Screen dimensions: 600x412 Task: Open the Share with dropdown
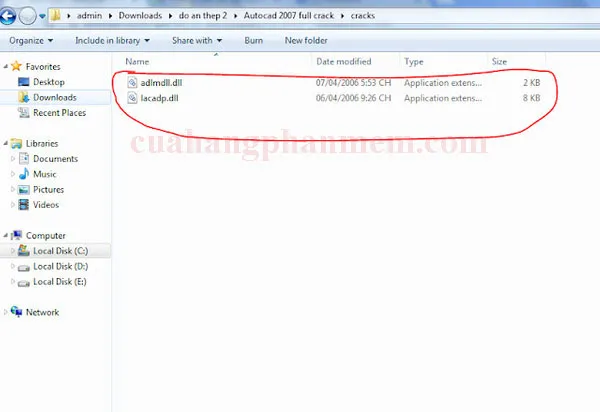coord(197,40)
